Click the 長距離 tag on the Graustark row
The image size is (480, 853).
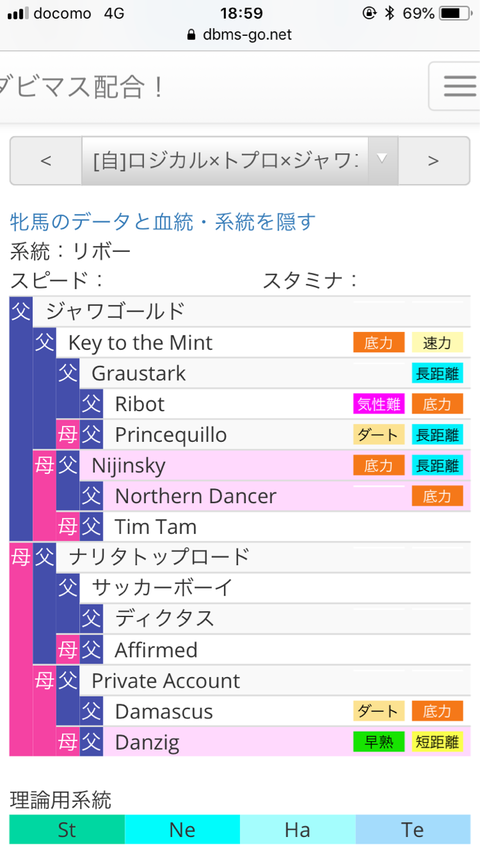[438, 373]
